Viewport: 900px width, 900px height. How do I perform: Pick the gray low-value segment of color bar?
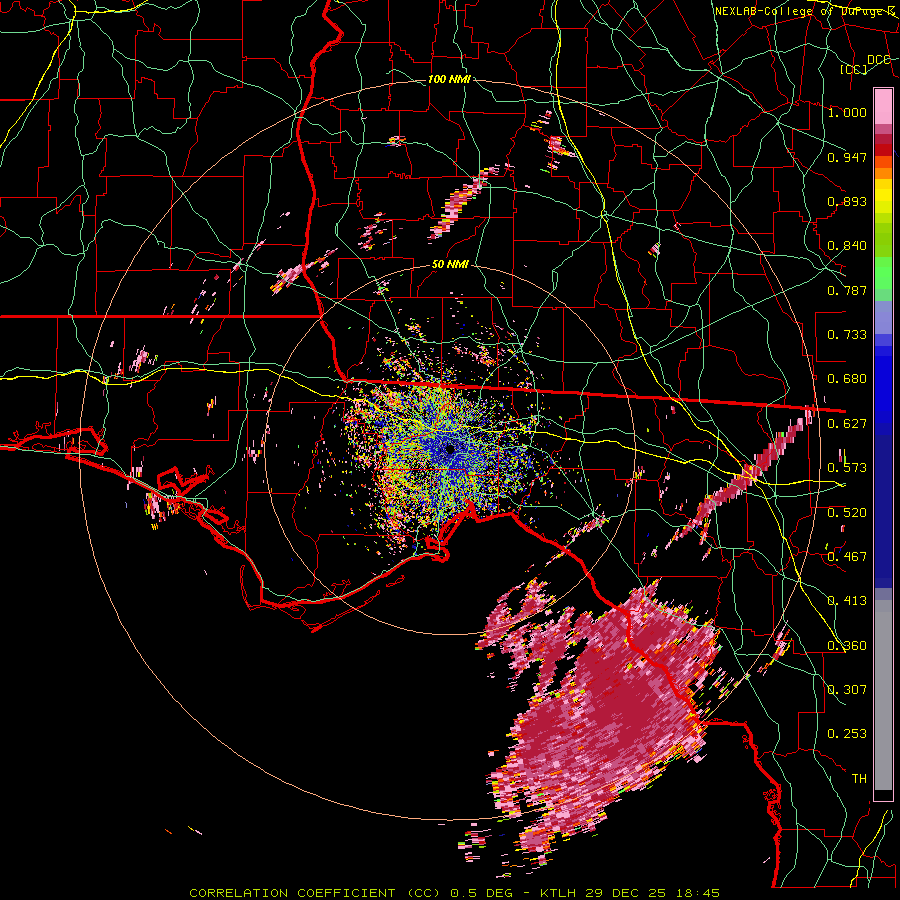coord(883,695)
